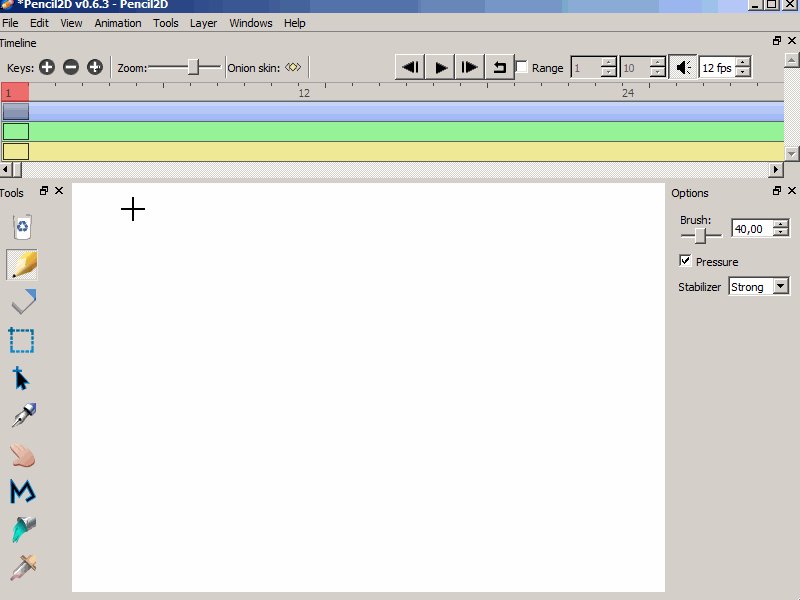This screenshot has width=800, height=600.
Task: Select the Eraser tool
Action: pyautogui.click(x=23, y=302)
